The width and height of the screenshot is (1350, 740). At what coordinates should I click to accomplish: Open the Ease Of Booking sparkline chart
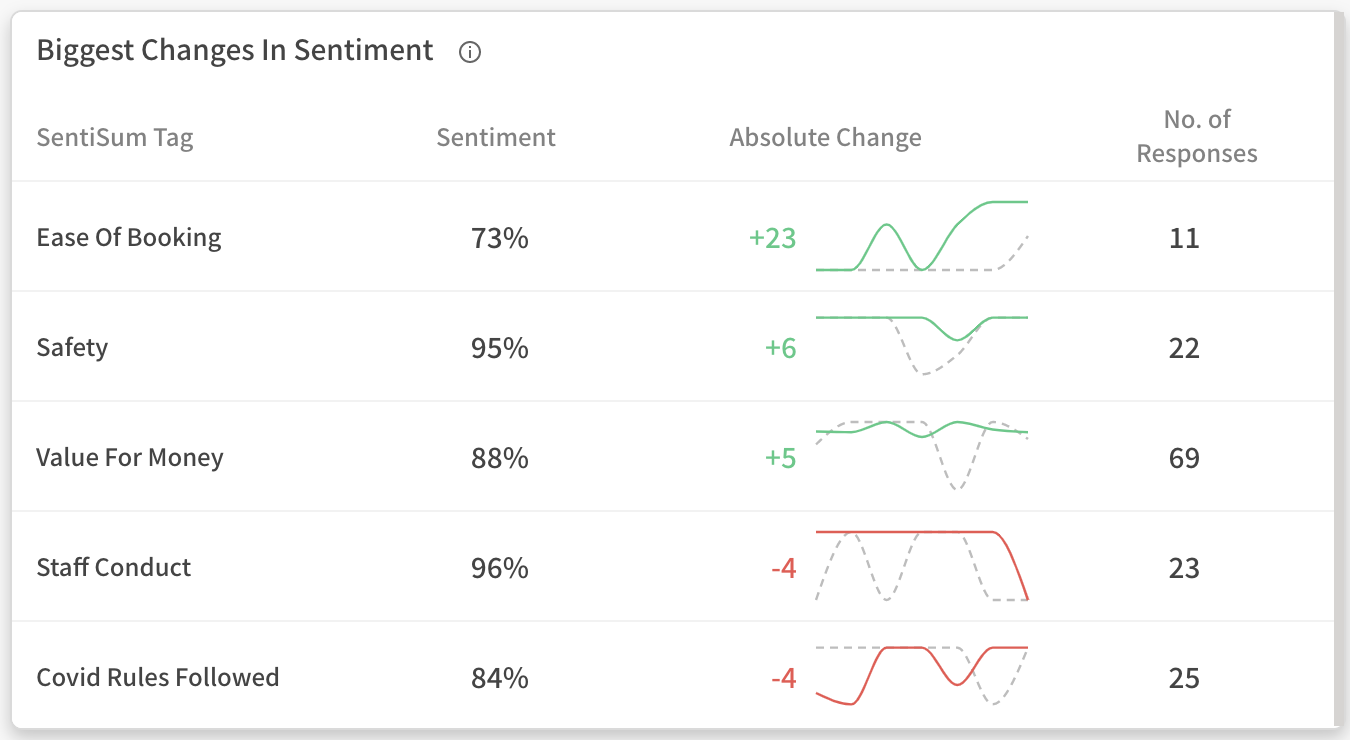(922, 237)
